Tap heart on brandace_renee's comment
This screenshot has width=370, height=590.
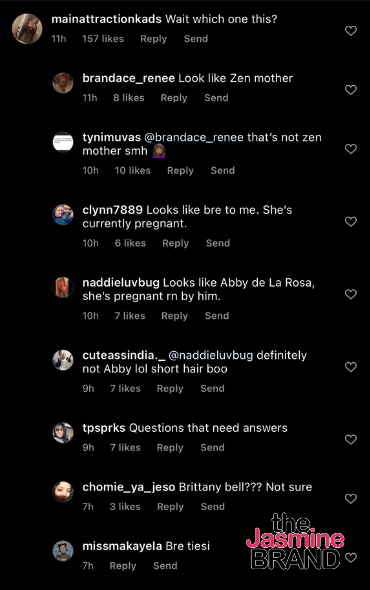pyautogui.click(x=351, y=90)
